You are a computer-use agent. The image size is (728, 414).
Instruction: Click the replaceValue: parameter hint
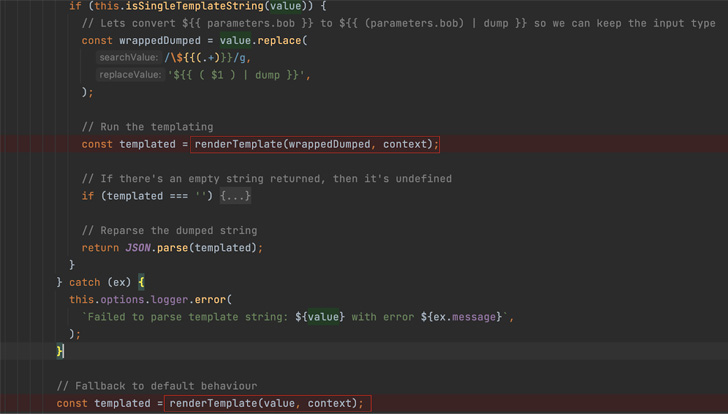pos(130,75)
